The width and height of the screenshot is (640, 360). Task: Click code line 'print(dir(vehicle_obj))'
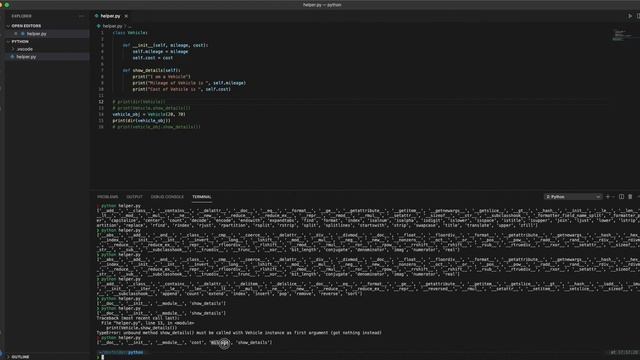pyautogui.click(x=141, y=120)
